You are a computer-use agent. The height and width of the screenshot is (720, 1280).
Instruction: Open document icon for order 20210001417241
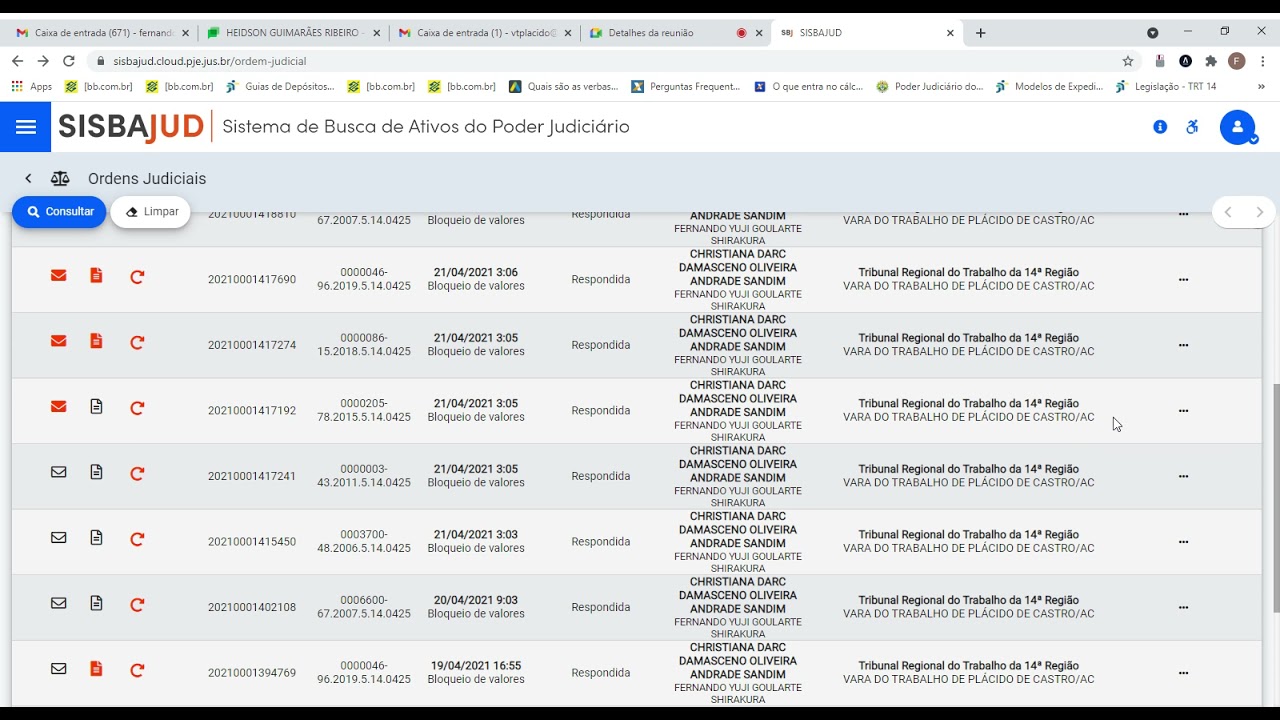tap(96, 472)
